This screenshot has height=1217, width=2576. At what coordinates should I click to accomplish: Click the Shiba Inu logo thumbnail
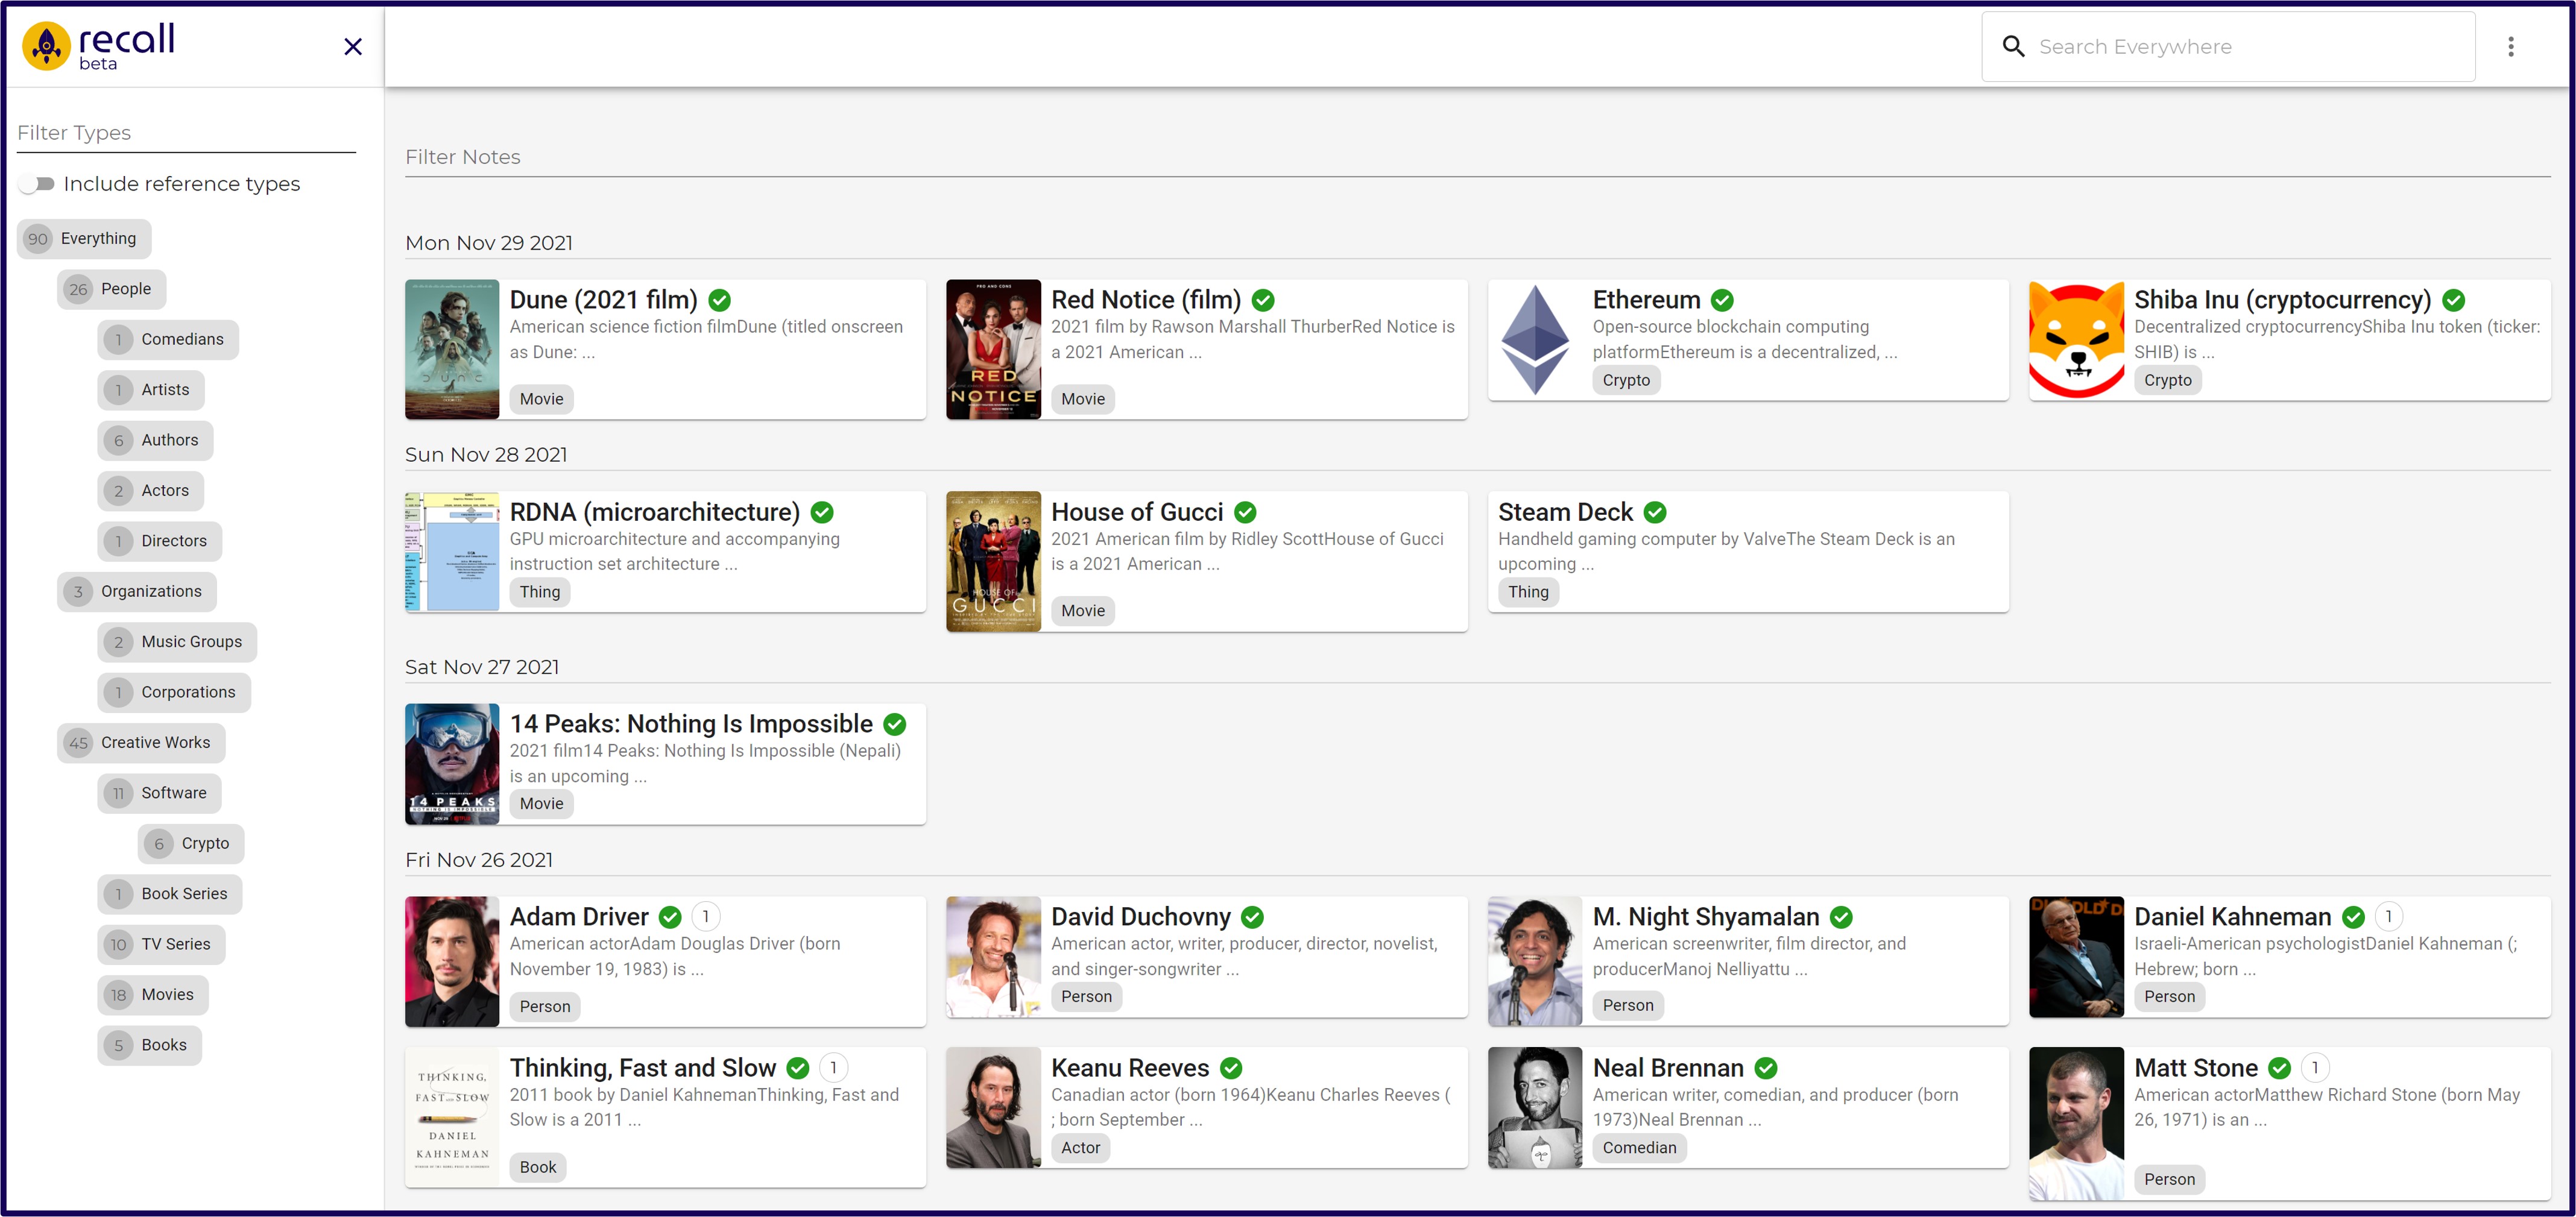coord(2076,340)
